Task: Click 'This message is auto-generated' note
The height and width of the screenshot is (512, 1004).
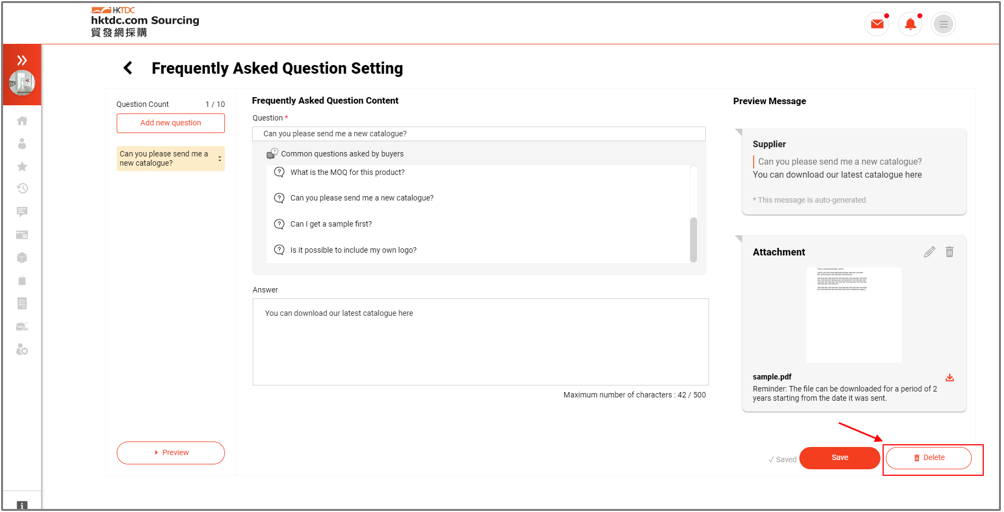Action: click(809, 200)
